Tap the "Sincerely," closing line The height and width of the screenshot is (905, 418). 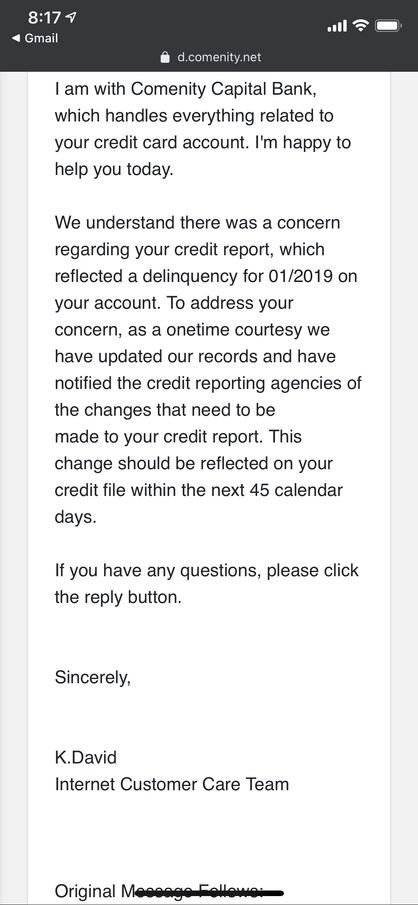93,678
